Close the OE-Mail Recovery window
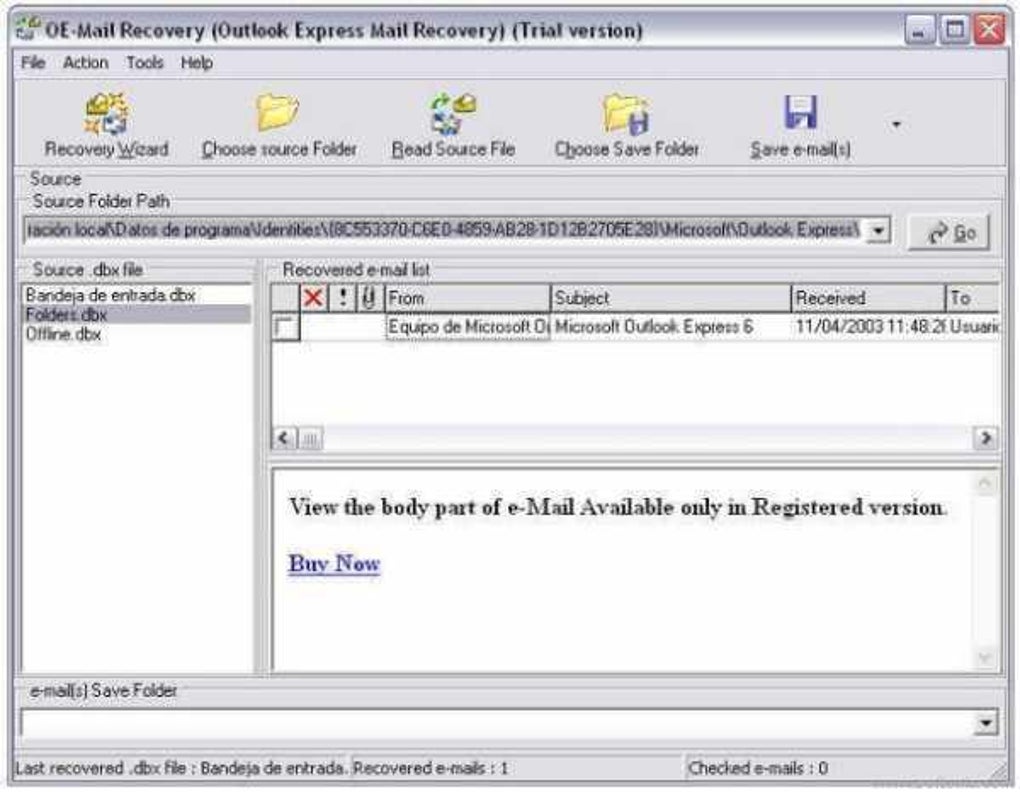 [x=990, y=29]
